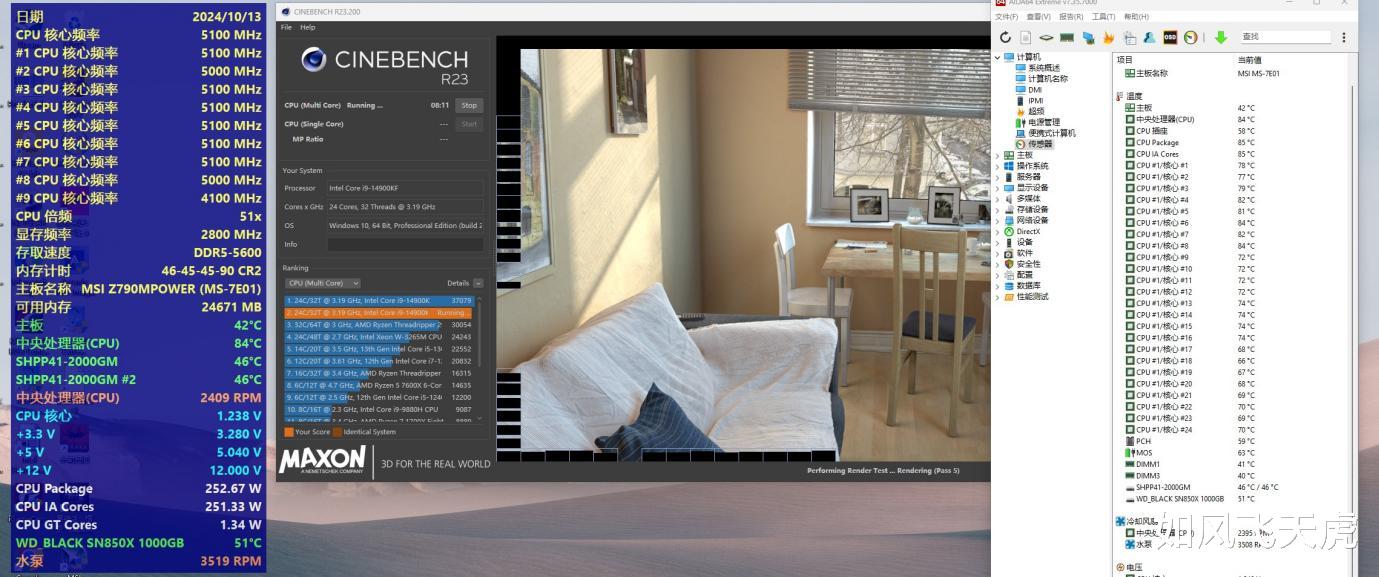This screenshot has height=577, width=1379.
Task: Open the Cinebench CPU (Multi Core) ranking dropdown
Action: (322, 283)
